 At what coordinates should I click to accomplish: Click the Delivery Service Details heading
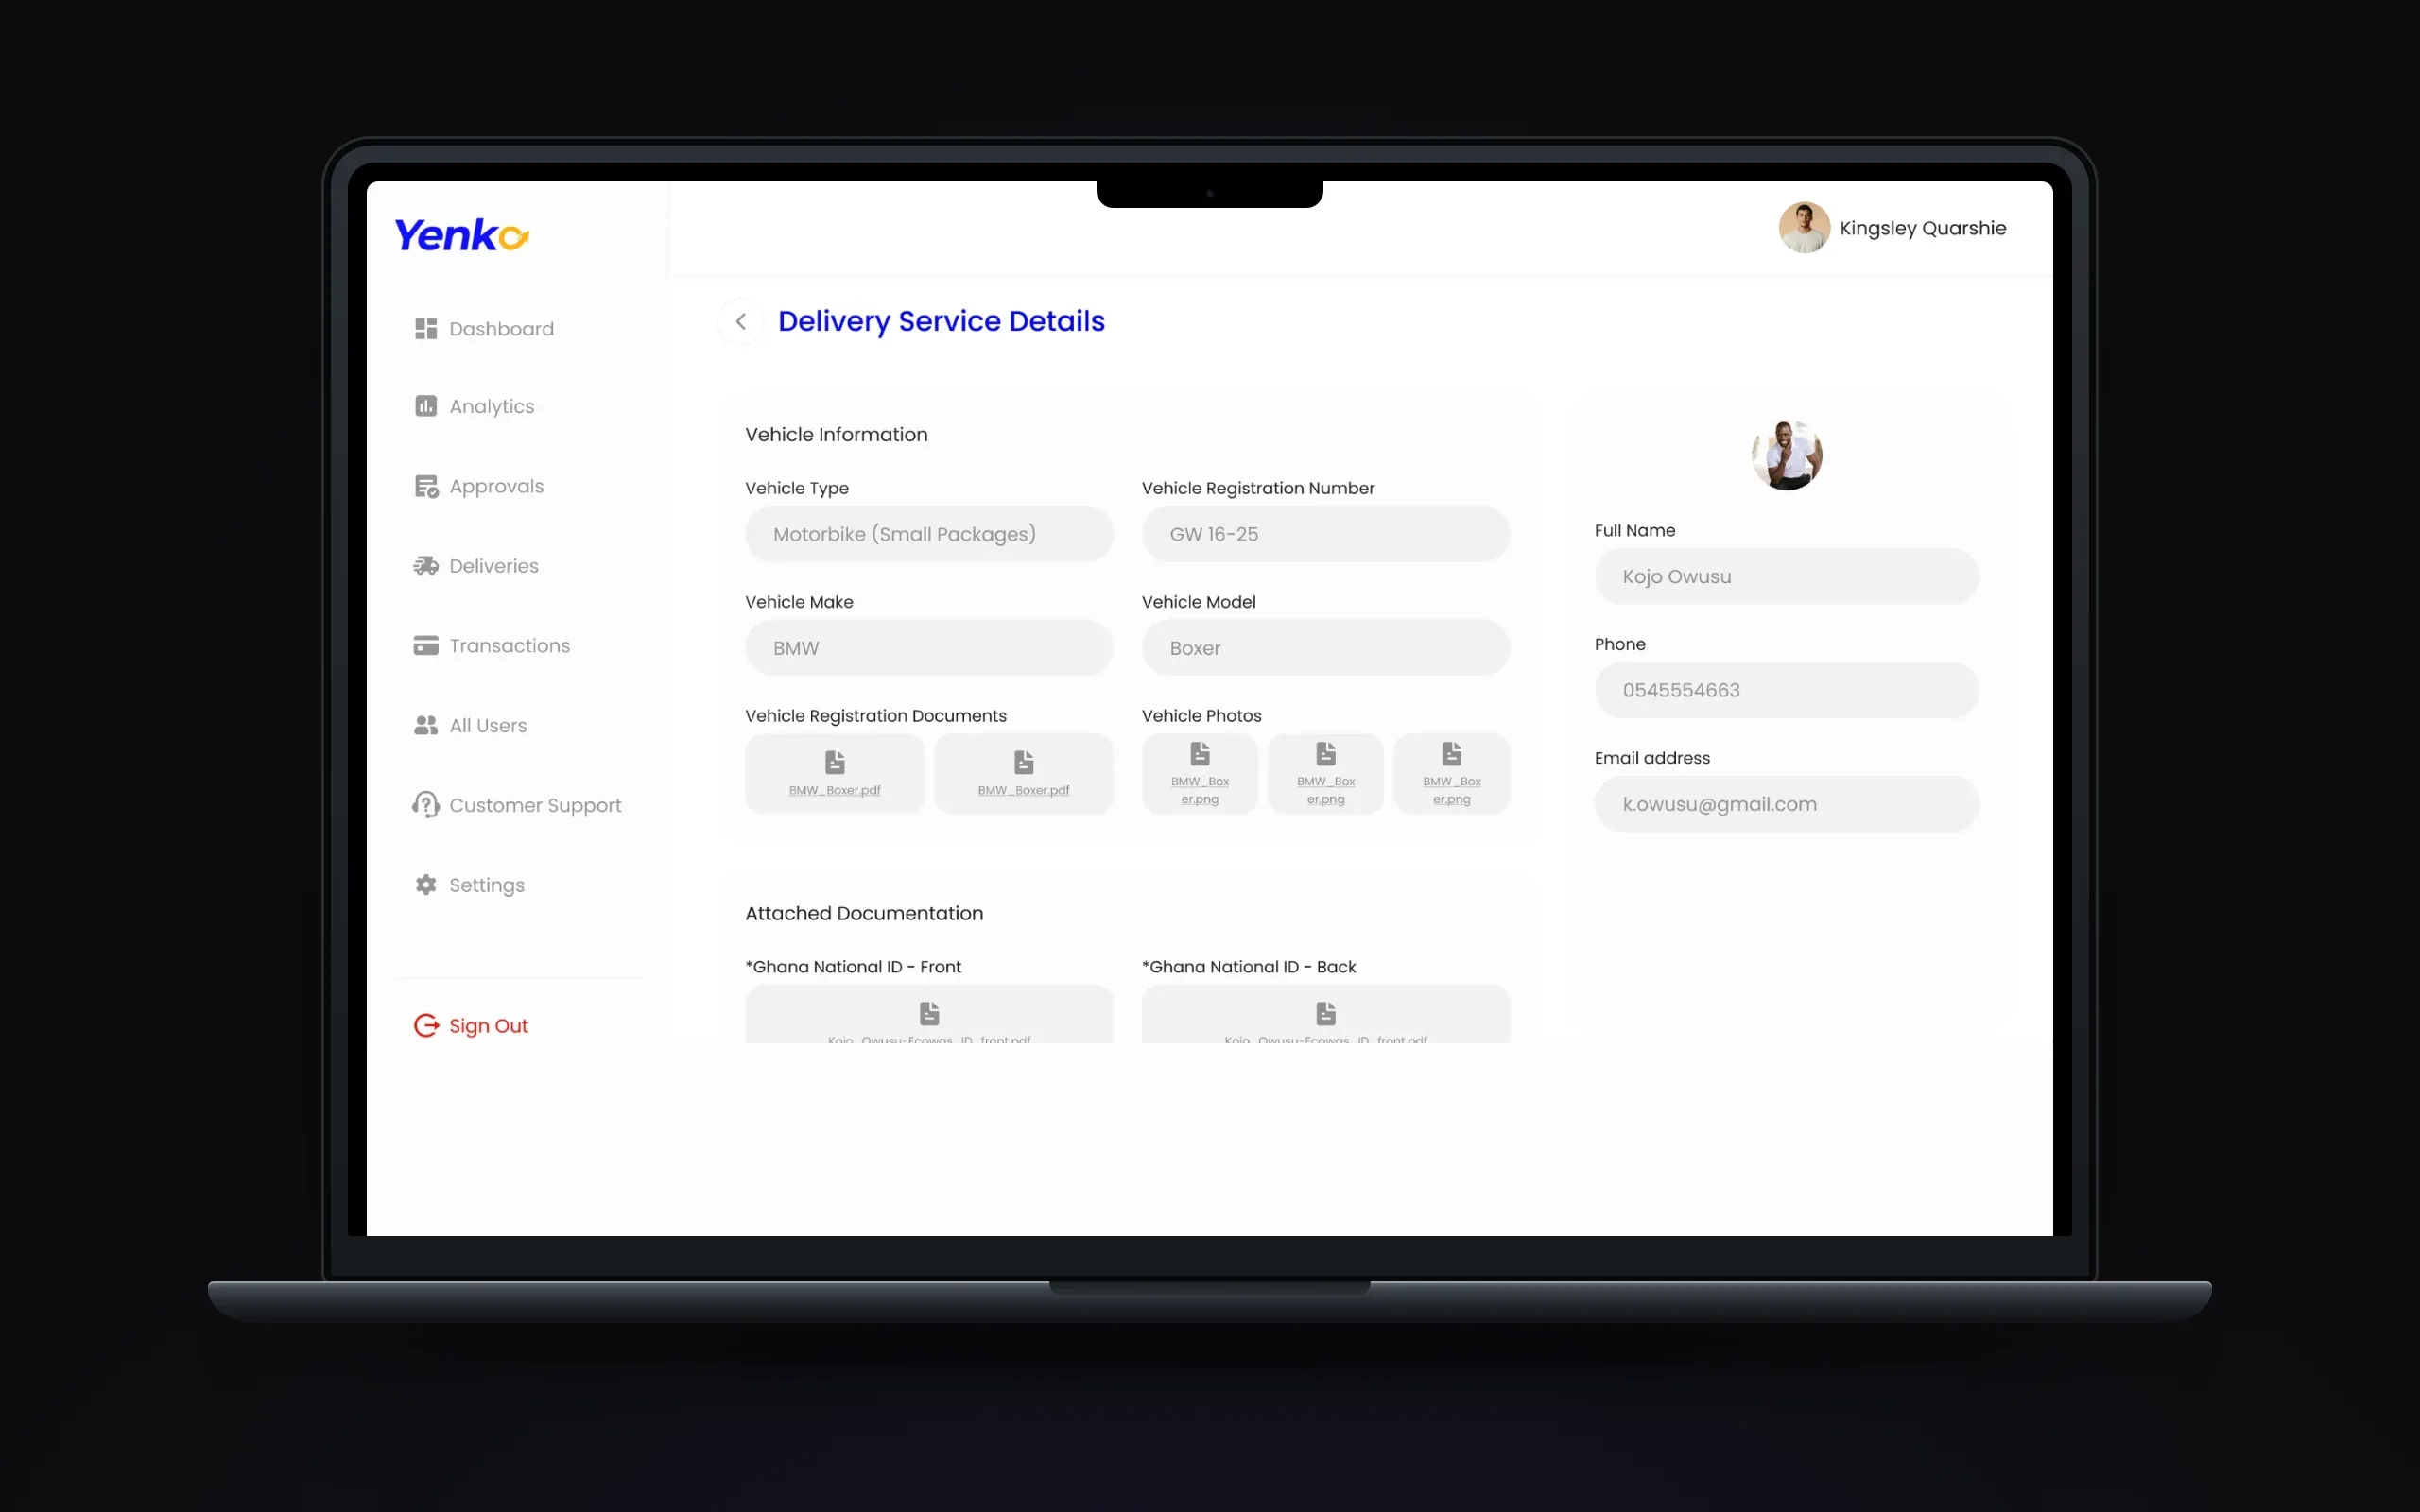(941, 322)
